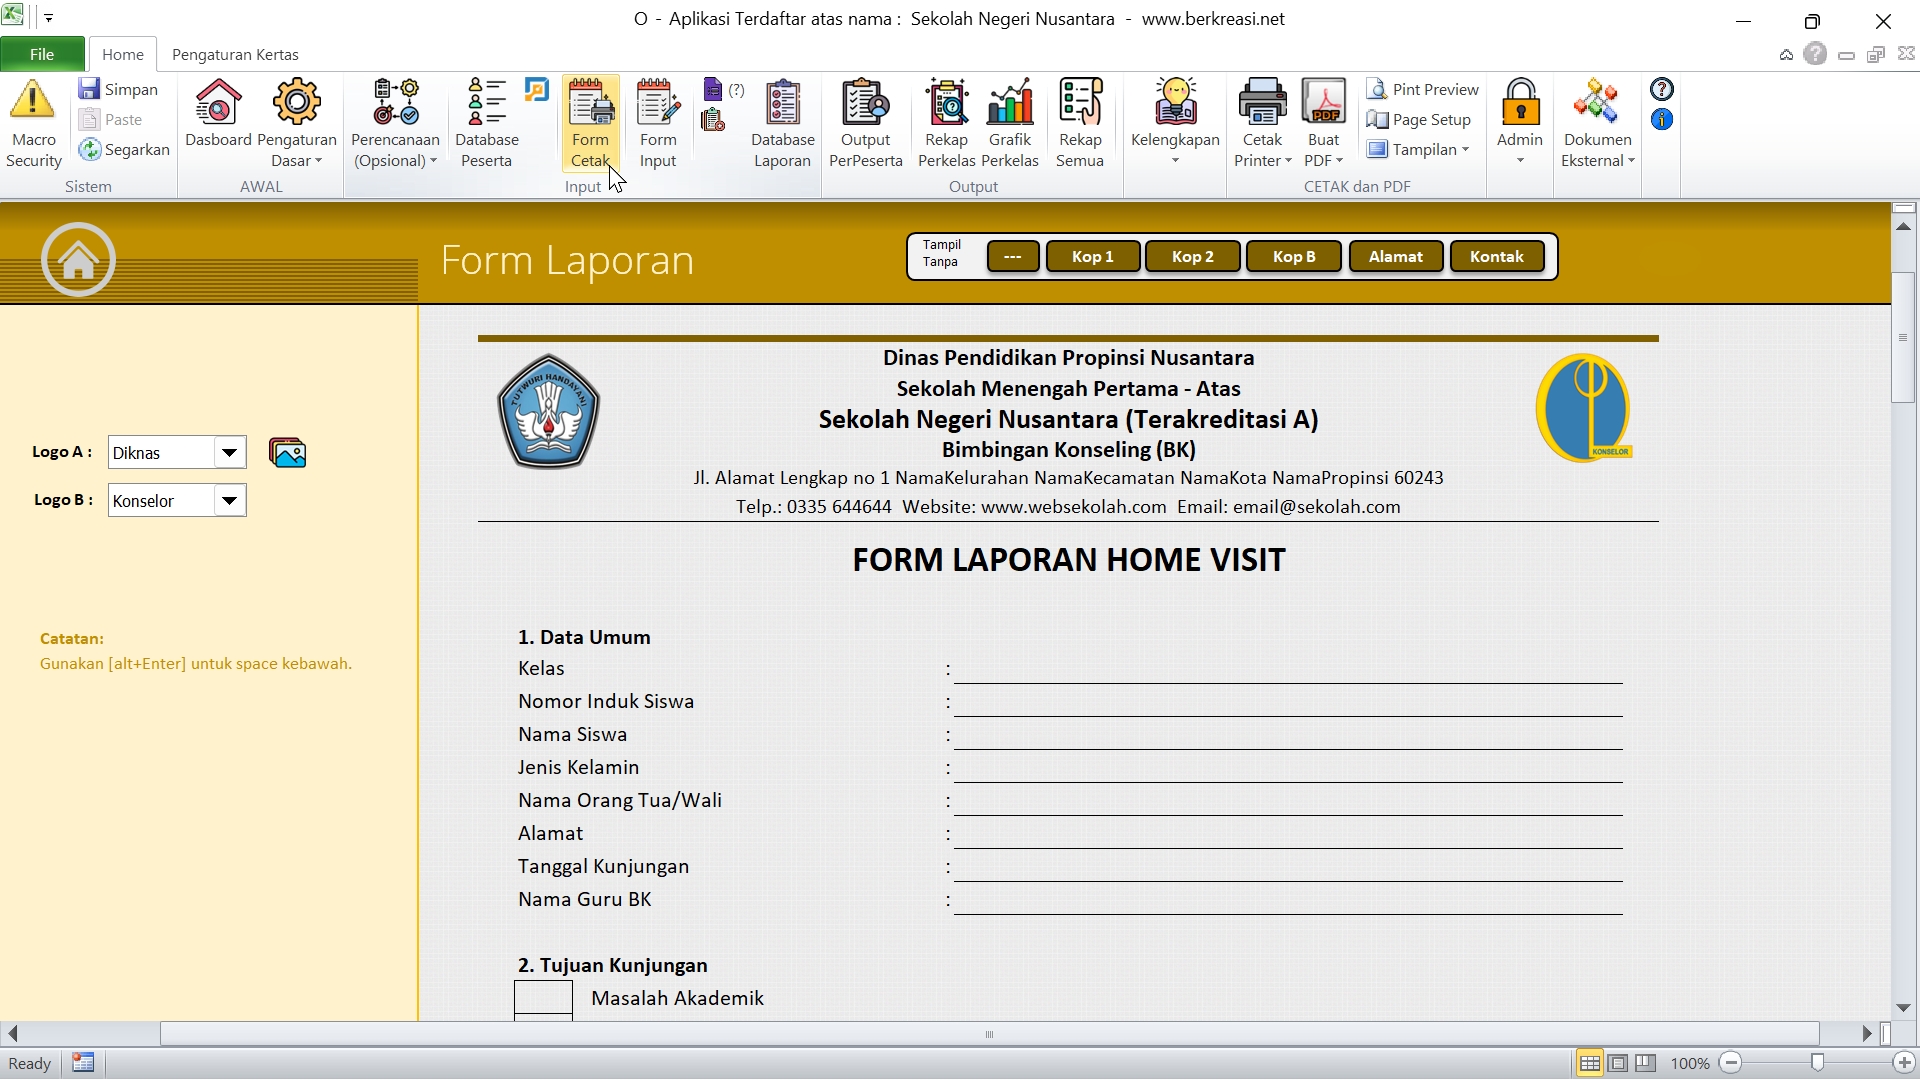Screen dimensions: 1920x1080
Task: Click the Alamat button
Action: (1395, 257)
